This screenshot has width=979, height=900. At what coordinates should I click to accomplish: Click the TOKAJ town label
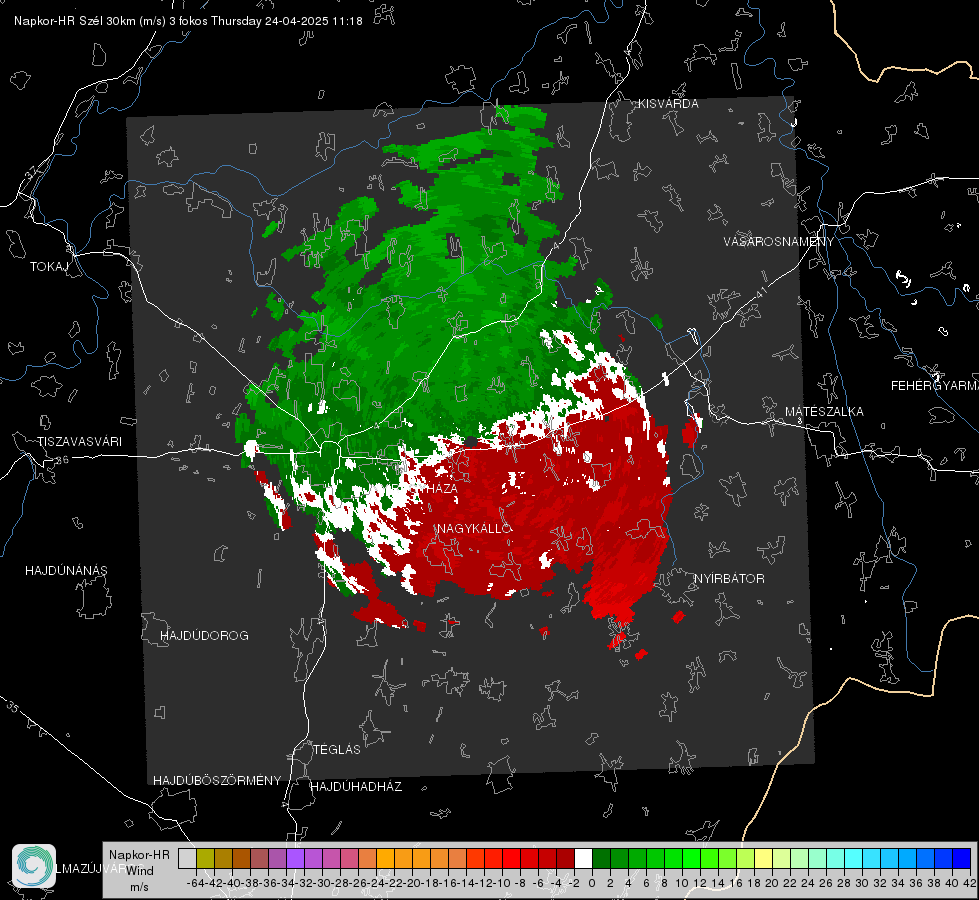coord(49,267)
